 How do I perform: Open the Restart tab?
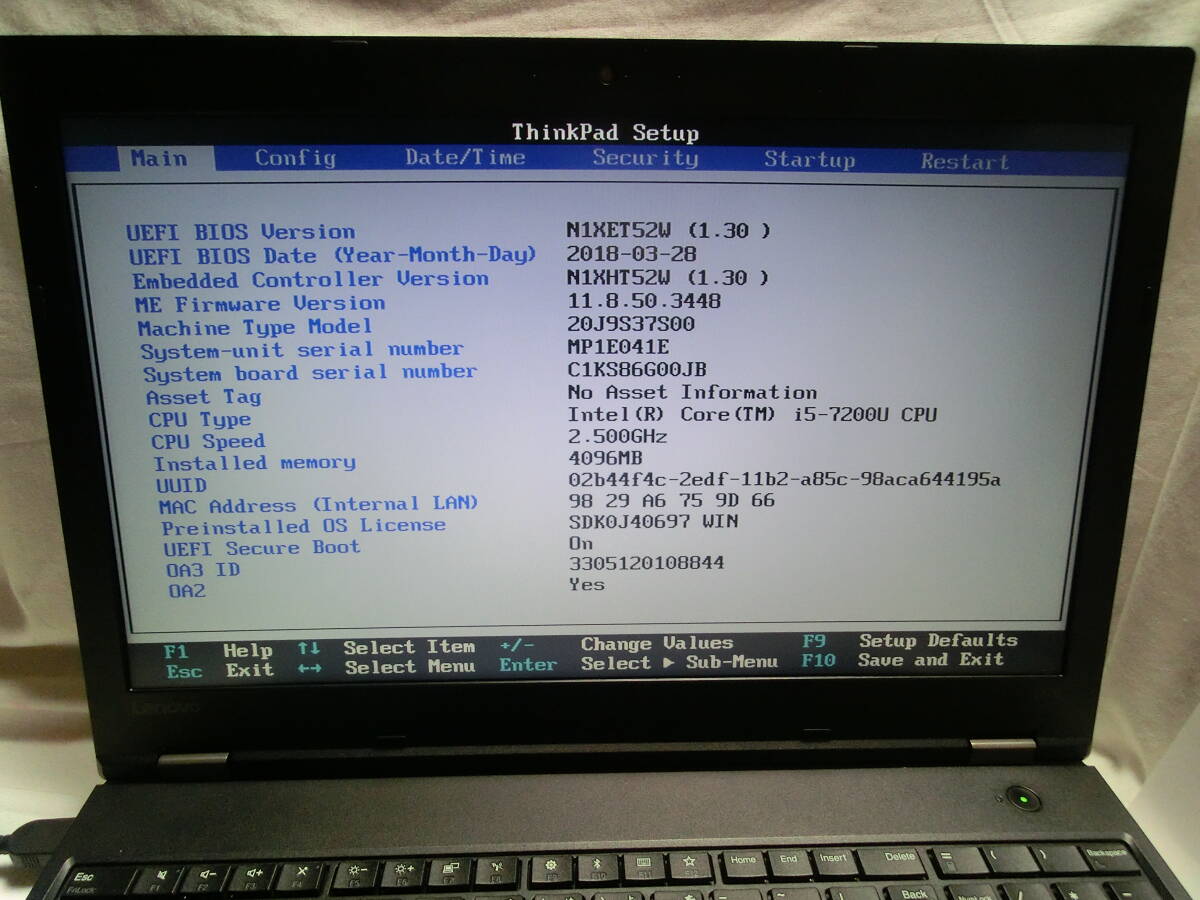coord(965,161)
